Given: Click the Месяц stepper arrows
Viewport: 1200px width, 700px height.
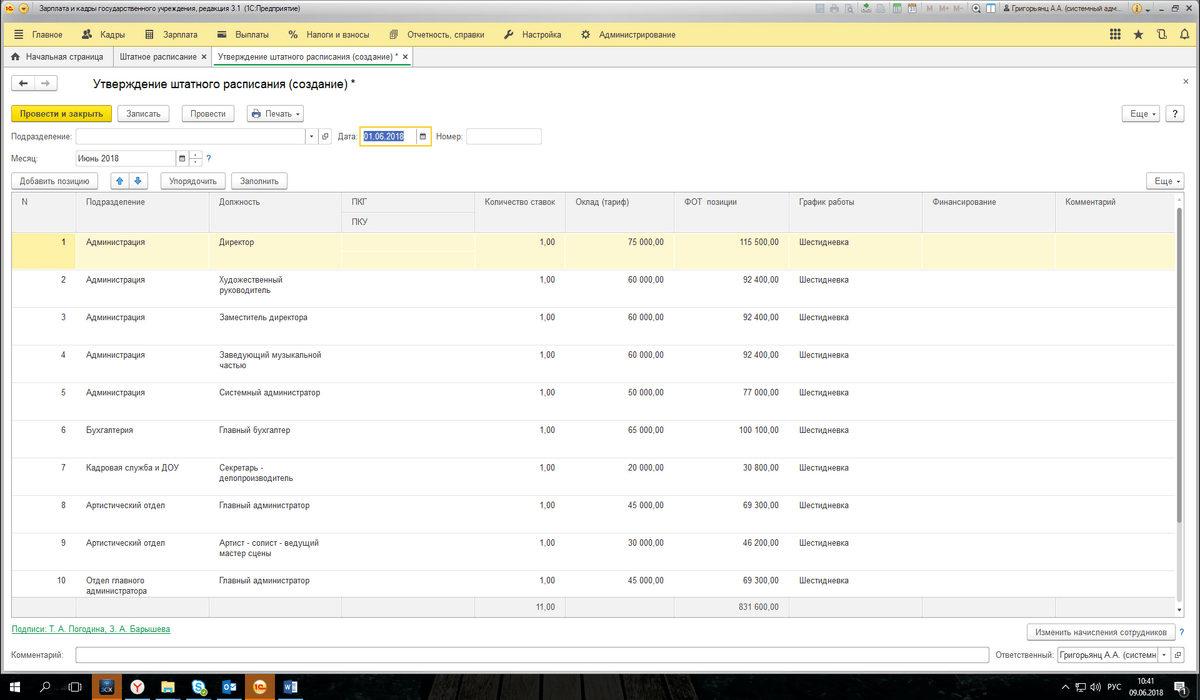Looking at the screenshot, I should [196, 158].
